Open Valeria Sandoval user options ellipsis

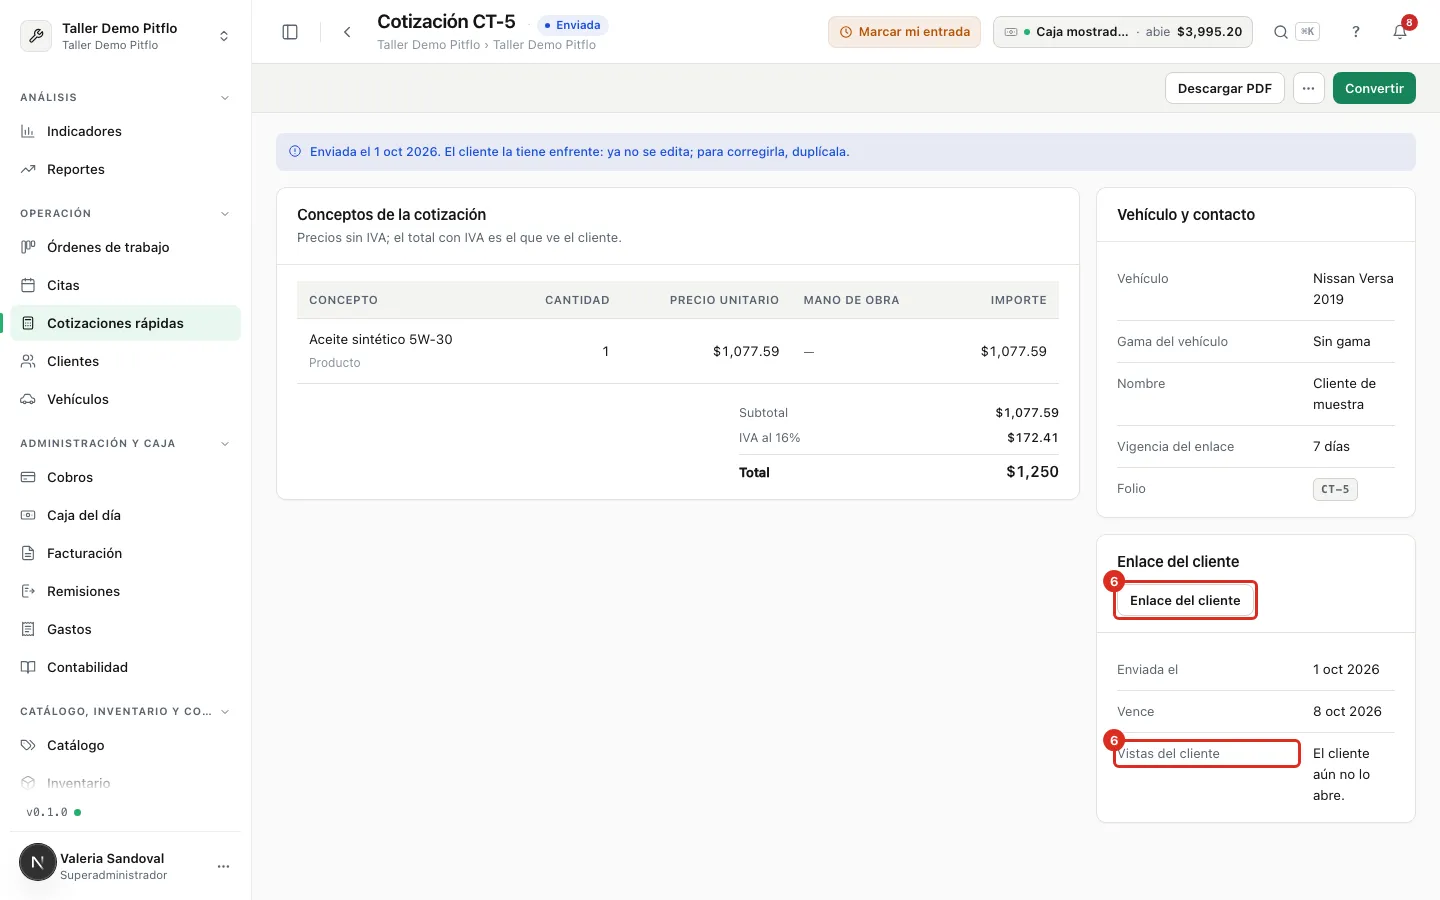point(223,866)
